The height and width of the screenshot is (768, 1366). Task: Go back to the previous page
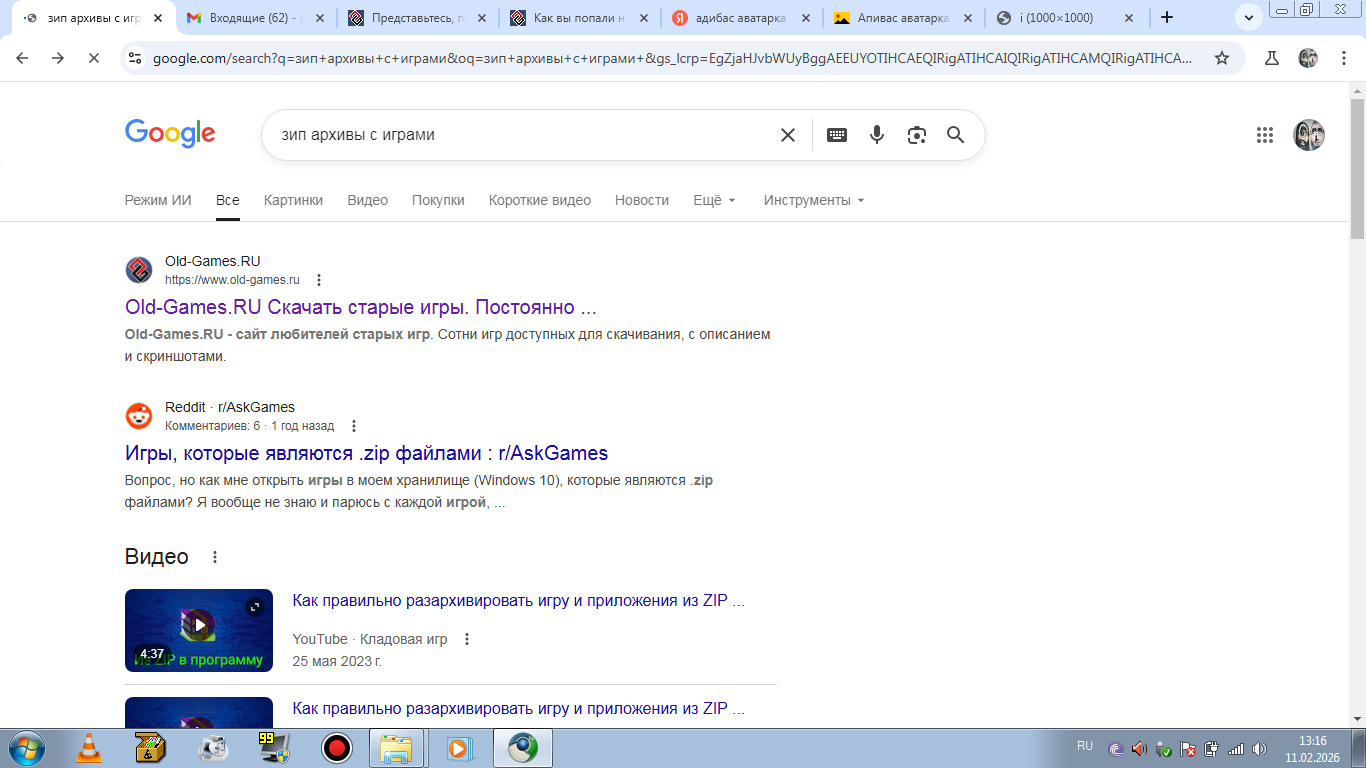23,58
